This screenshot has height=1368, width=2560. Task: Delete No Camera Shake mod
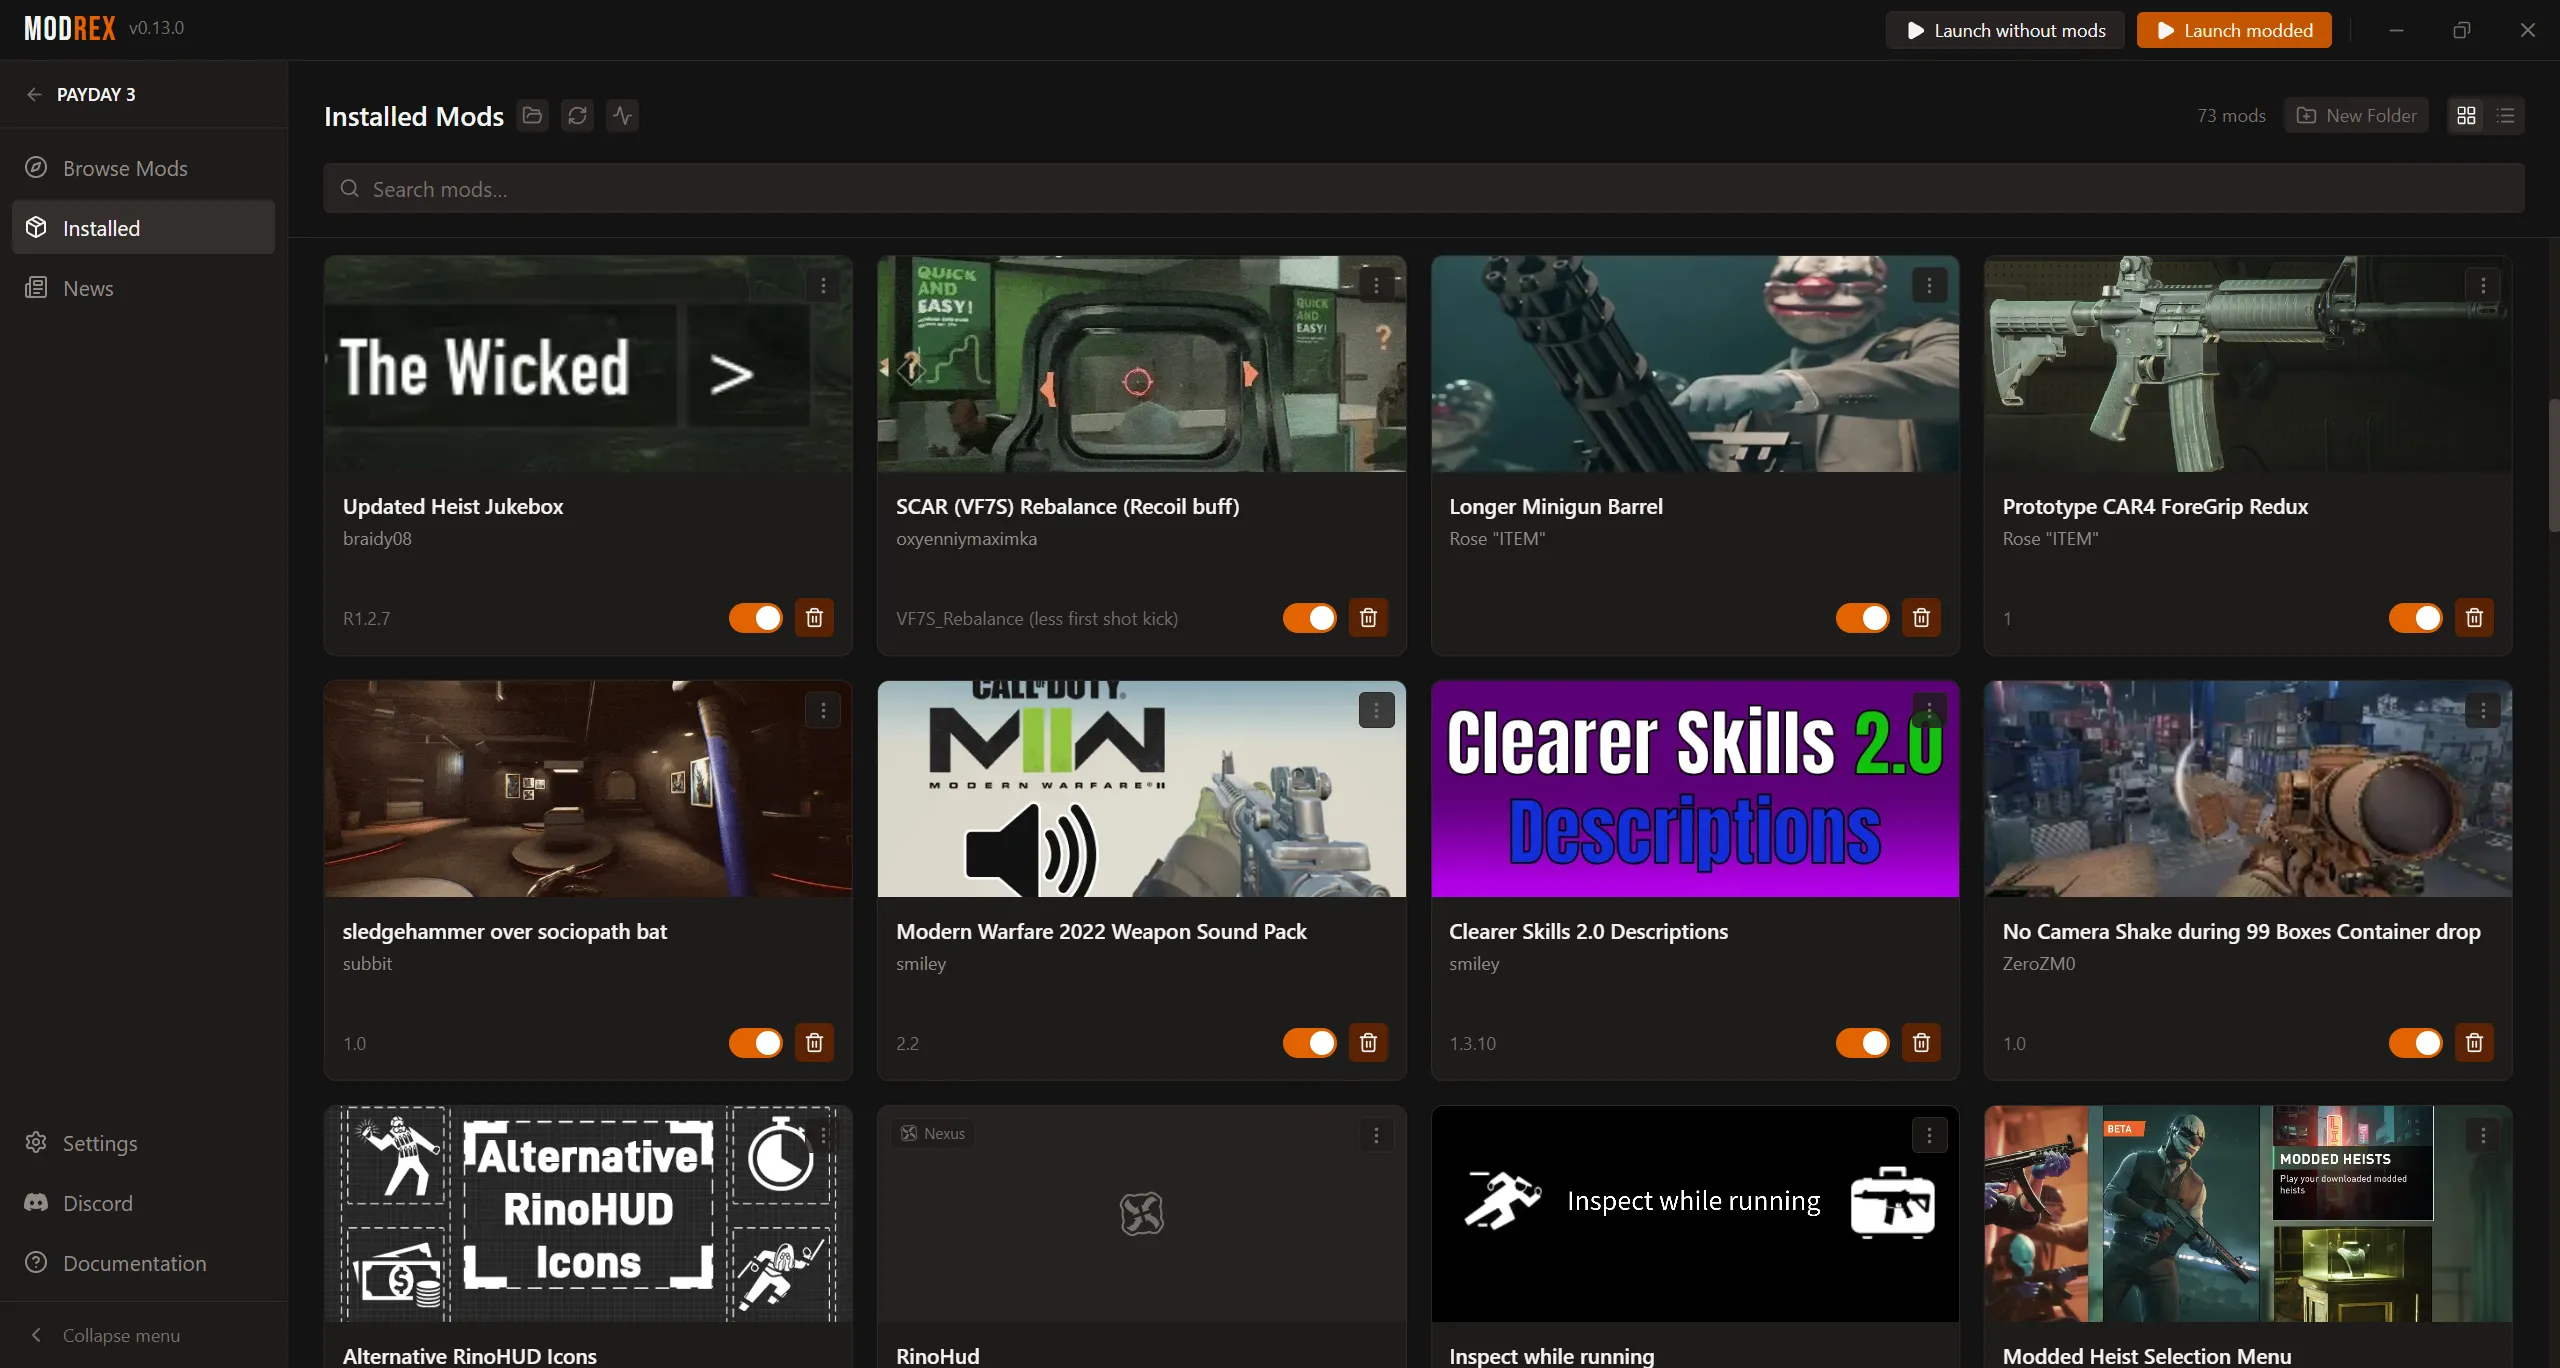[x=2474, y=1043]
